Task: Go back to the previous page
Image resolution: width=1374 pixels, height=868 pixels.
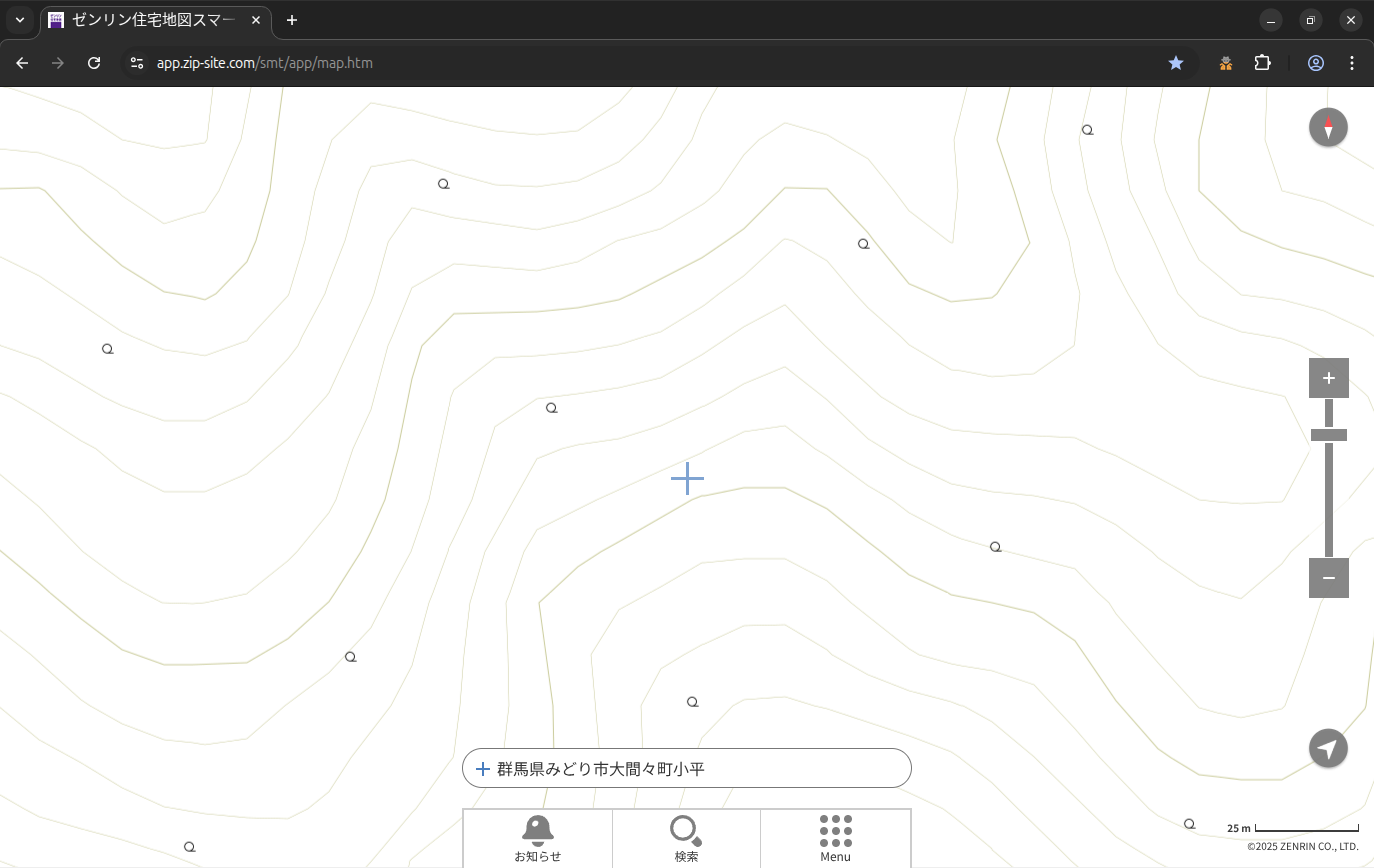Action: coord(22,63)
